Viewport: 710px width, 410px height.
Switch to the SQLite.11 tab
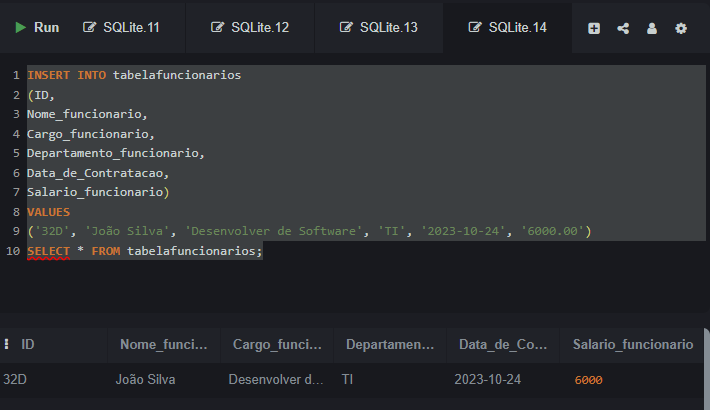pos(131,28)
